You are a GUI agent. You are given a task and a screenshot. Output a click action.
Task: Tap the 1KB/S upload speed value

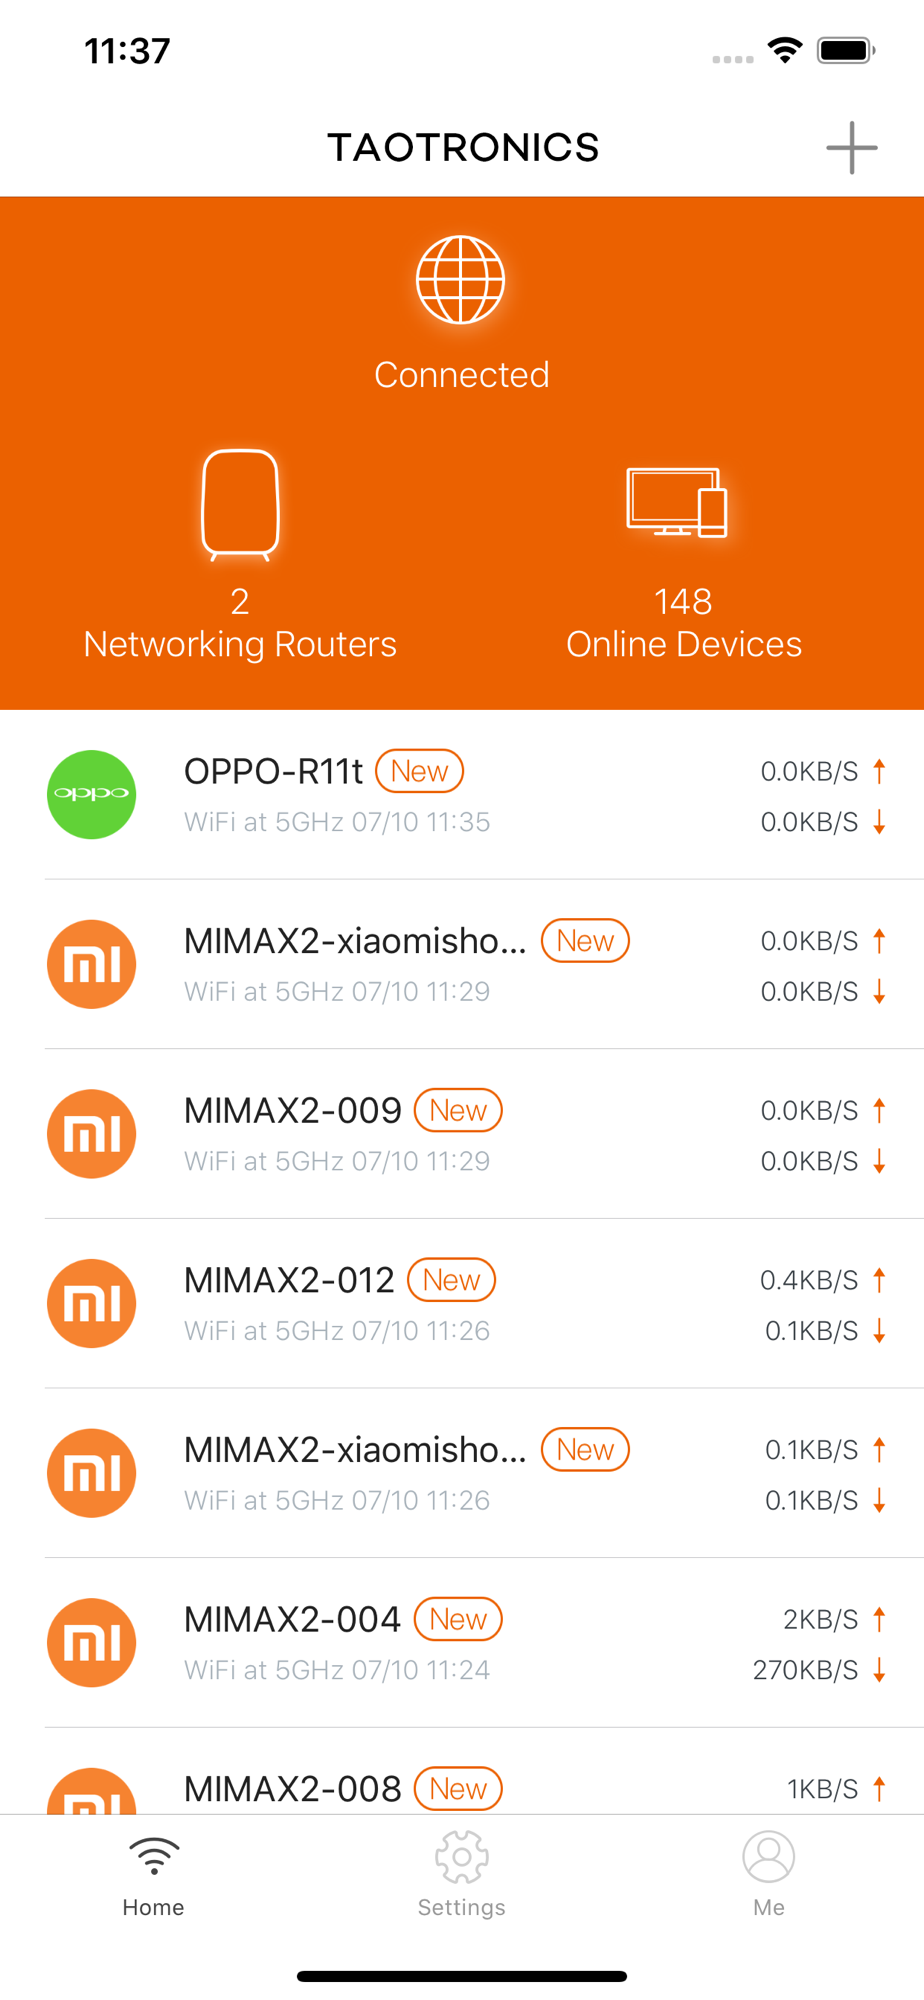point(822,1789)
